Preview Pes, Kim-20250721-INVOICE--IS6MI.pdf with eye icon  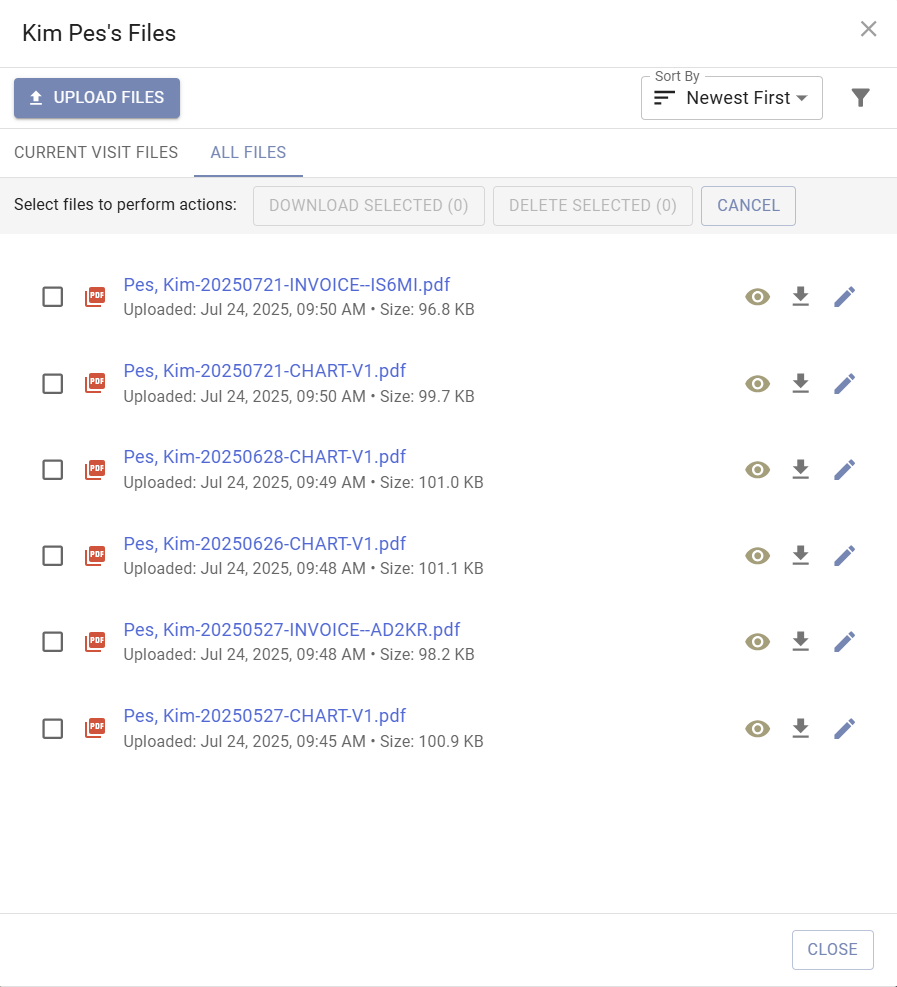click(757, 296)
